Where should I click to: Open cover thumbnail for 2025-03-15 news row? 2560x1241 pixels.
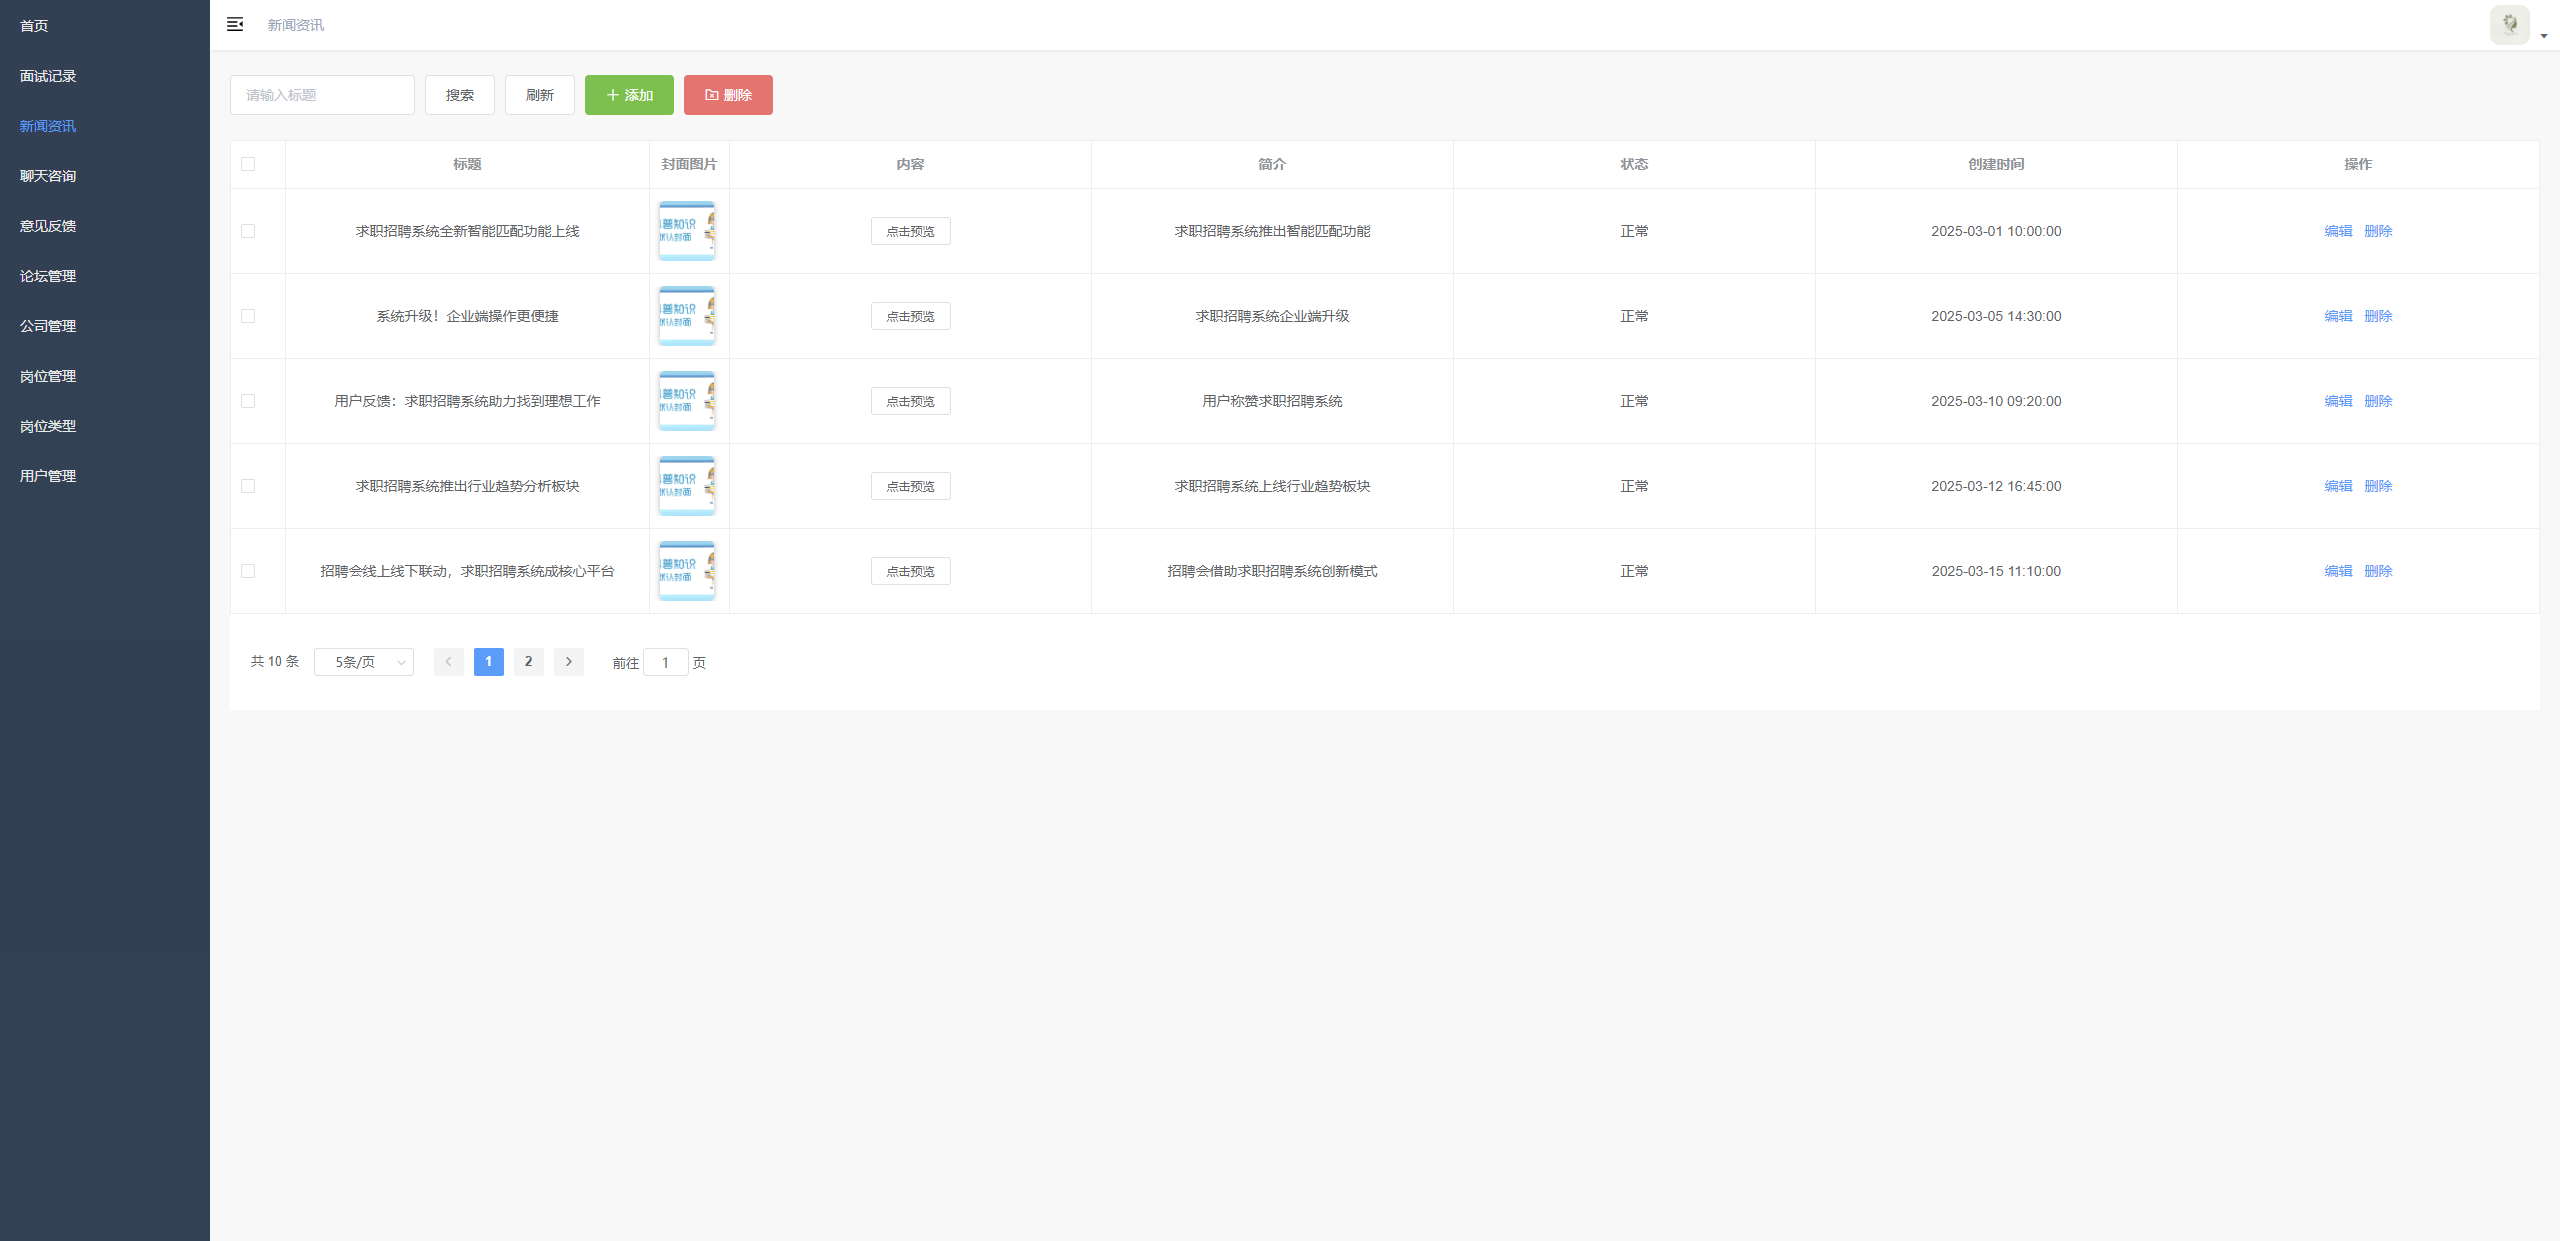(687, 571)
